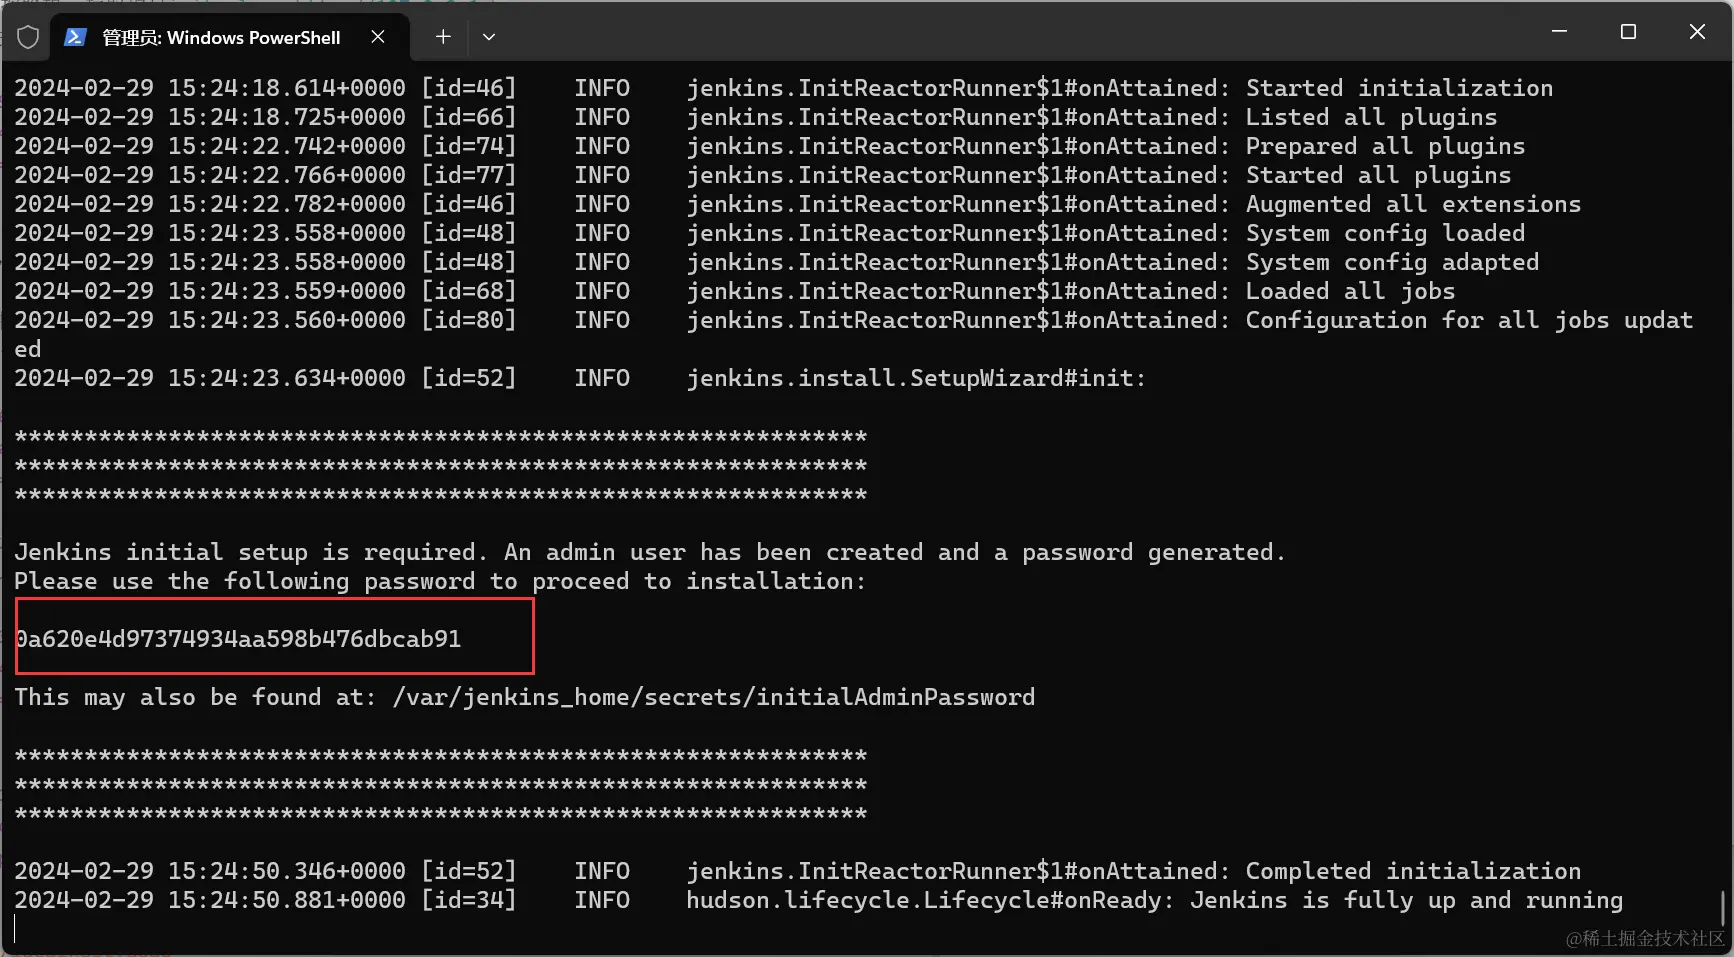
Task: Click the text 'Started initialization'
Action: (1399, 88)
